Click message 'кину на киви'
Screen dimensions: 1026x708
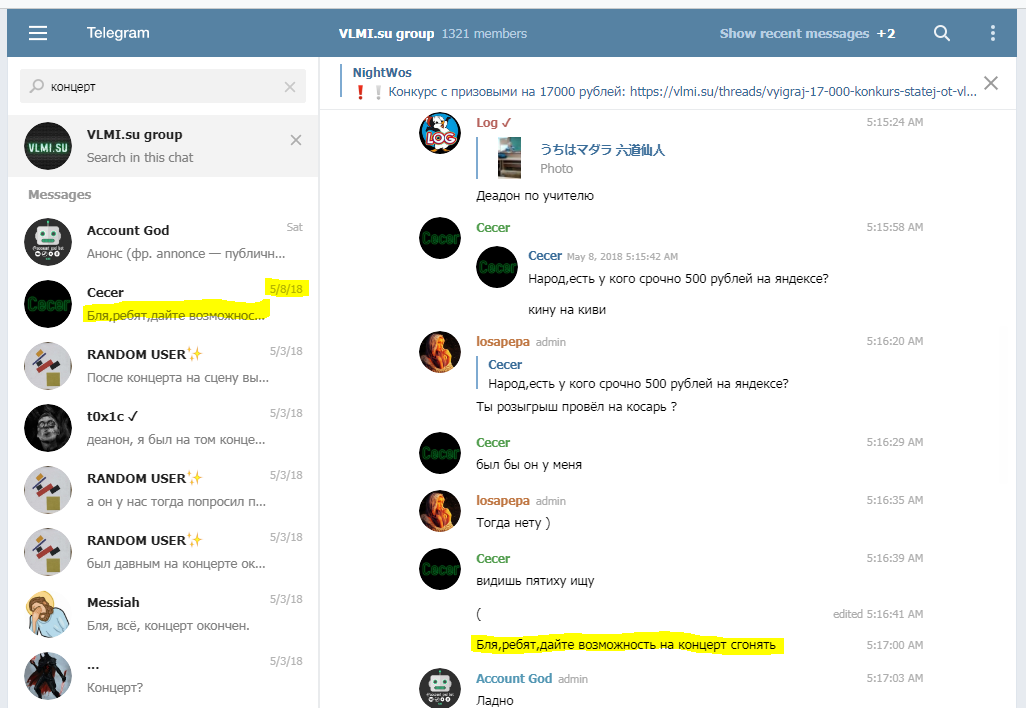tap(567, 310)
